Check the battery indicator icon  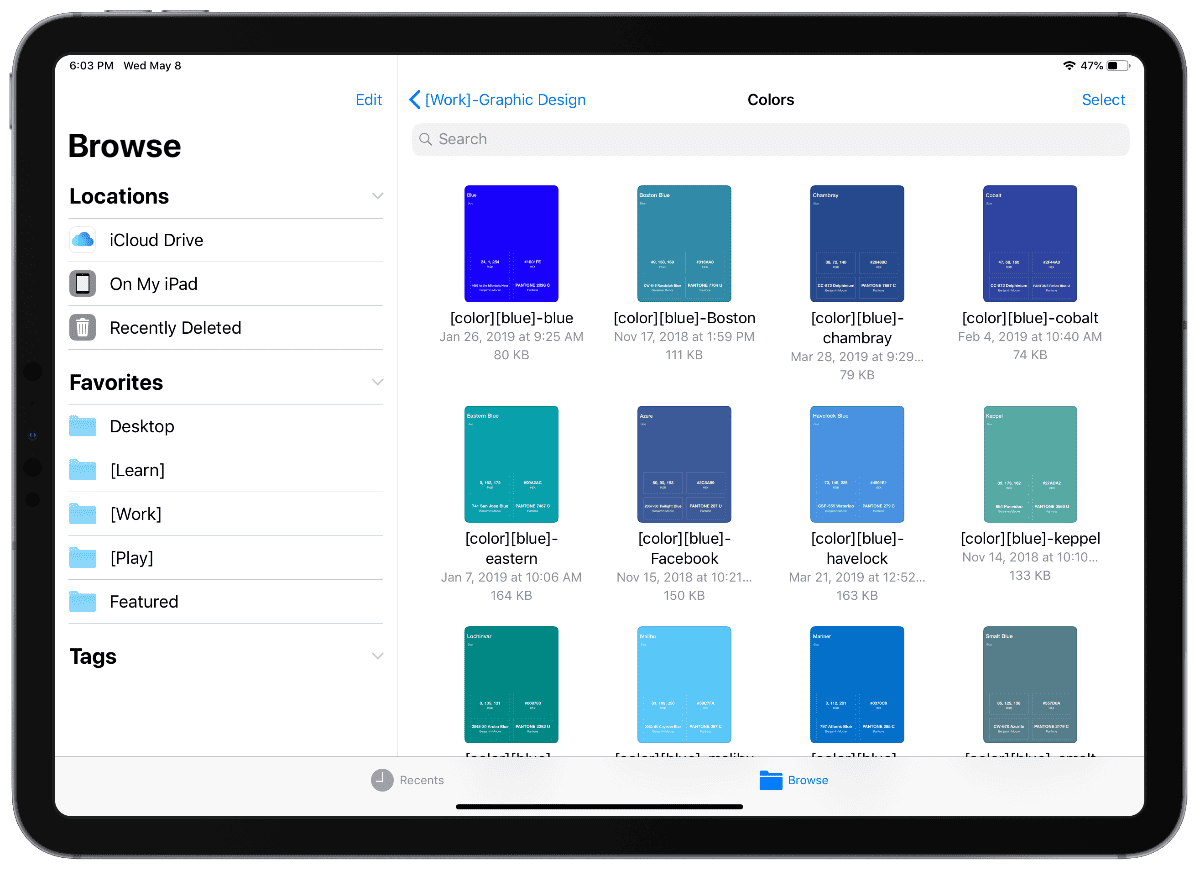pyautogui.click(x=1120, y=66)
